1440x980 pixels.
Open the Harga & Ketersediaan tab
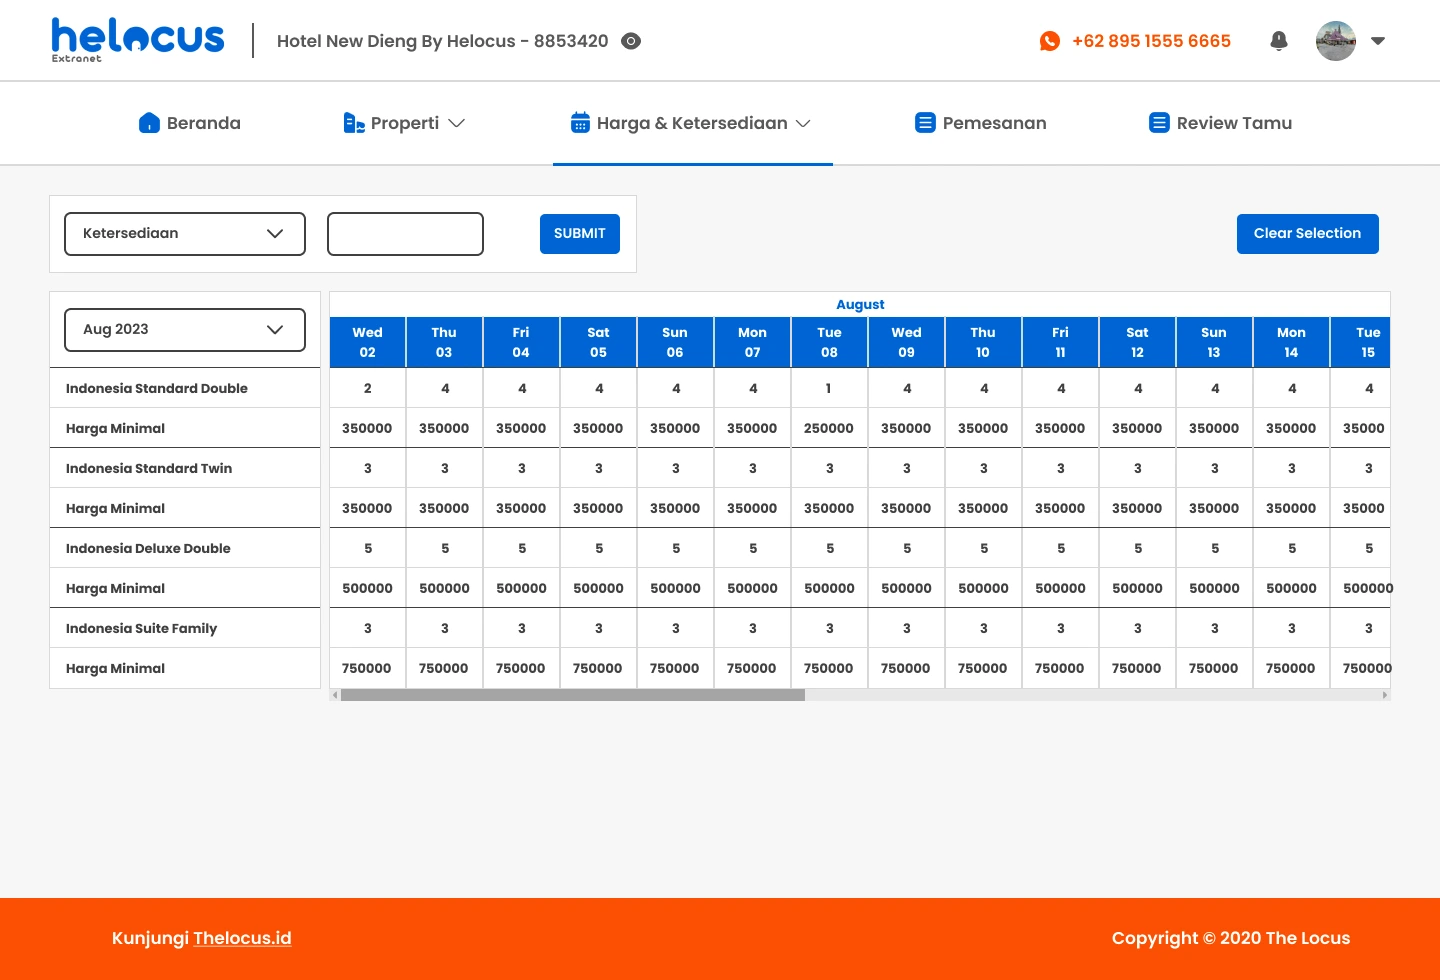point(692,123)
